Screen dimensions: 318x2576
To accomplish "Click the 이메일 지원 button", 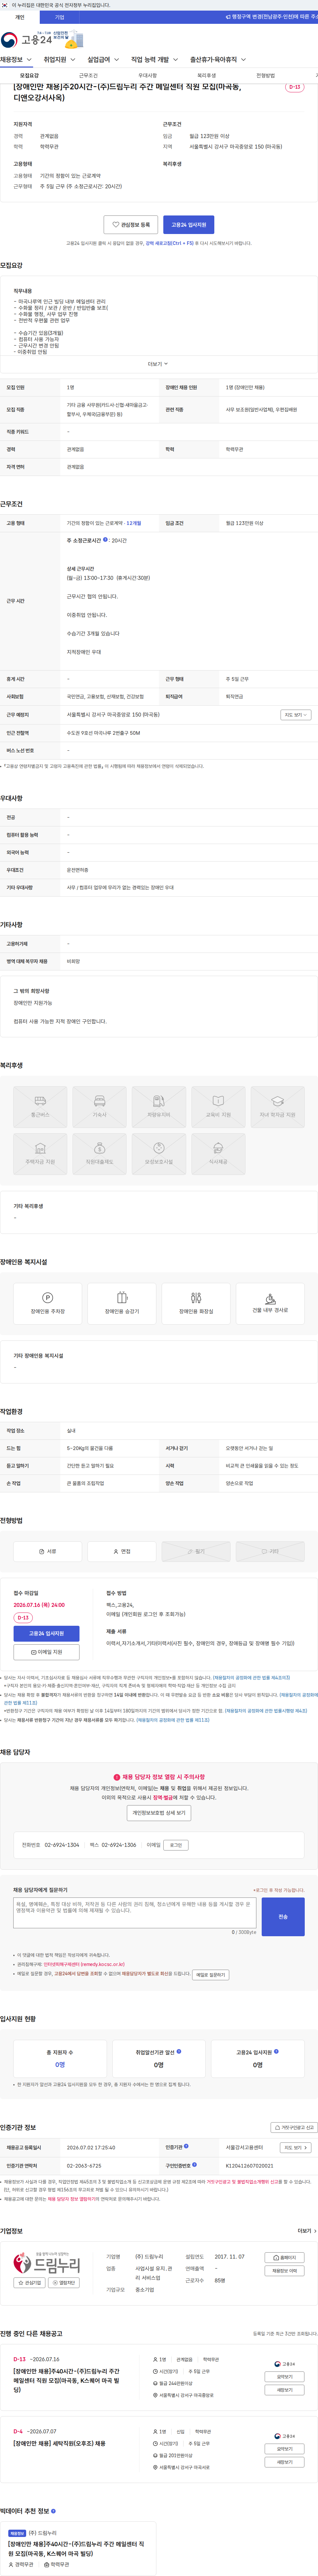I will pos(46,1652).
